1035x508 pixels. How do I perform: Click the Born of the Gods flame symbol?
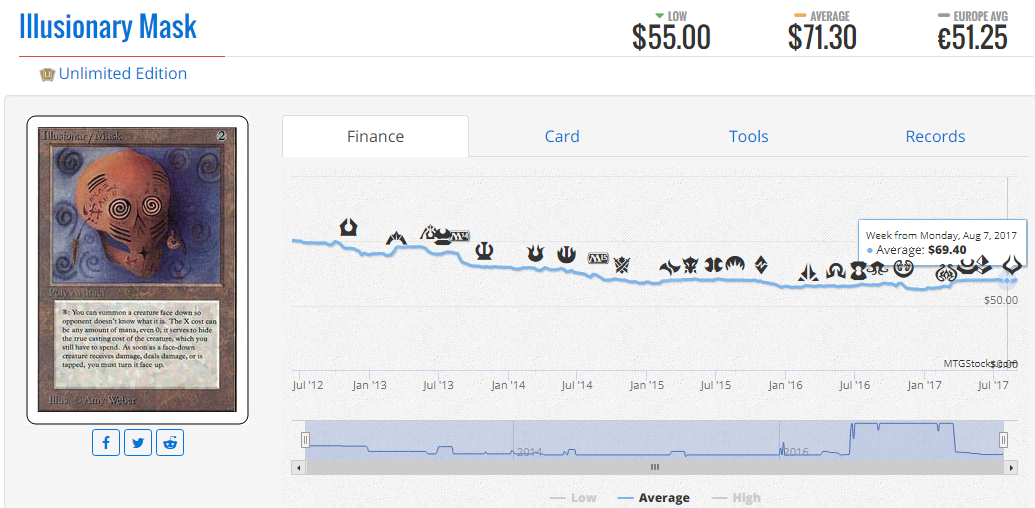[x=535, y=253]
